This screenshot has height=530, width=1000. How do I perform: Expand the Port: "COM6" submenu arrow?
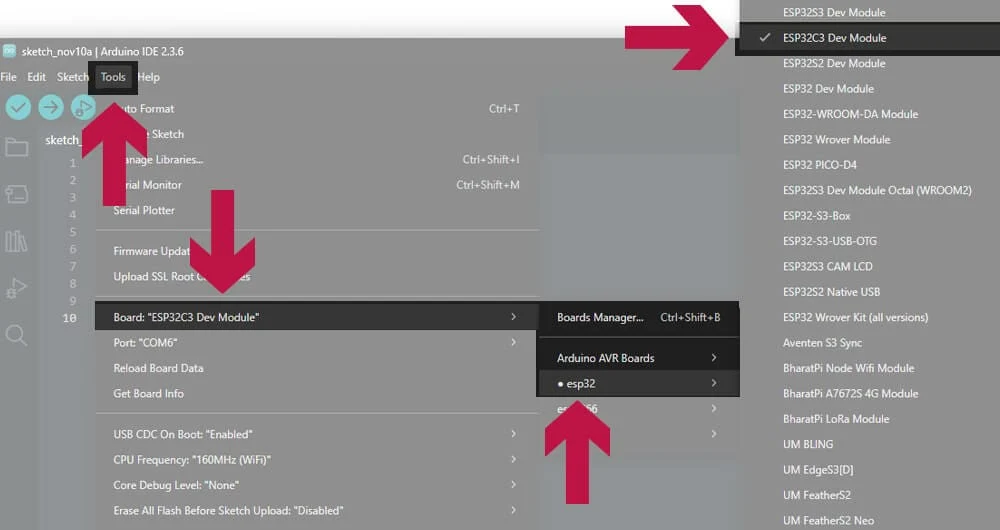tap(513, 342)
